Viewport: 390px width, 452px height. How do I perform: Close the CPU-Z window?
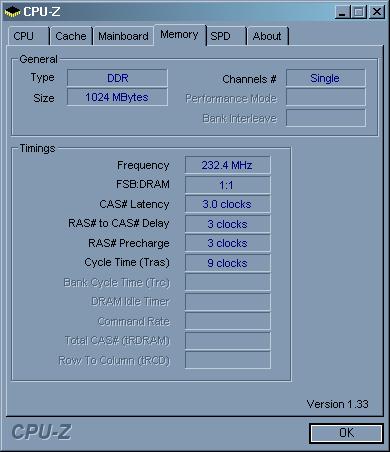(376, 12)
